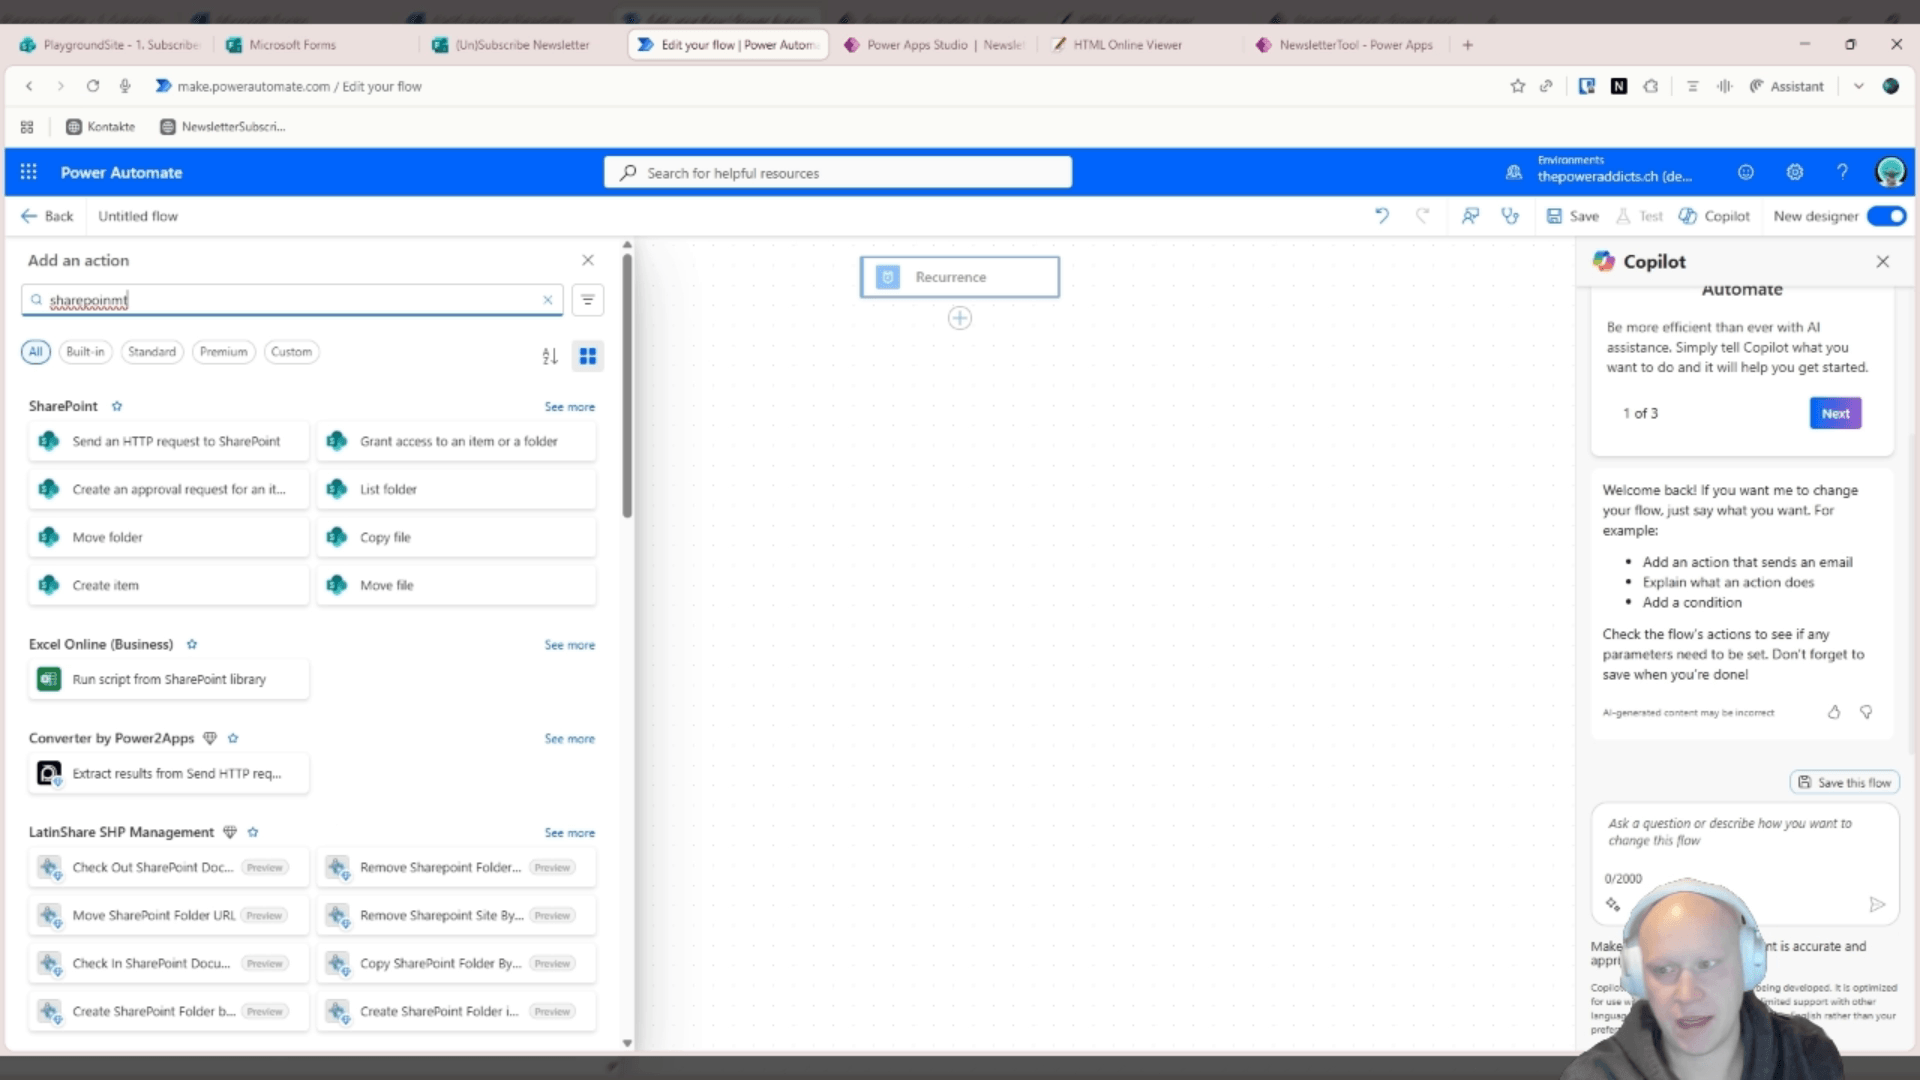The height and width of the screenshot is (1080, 1920).
Task: Select Remove Sharepoint Site By action
Action: click(x=456, y=915)
